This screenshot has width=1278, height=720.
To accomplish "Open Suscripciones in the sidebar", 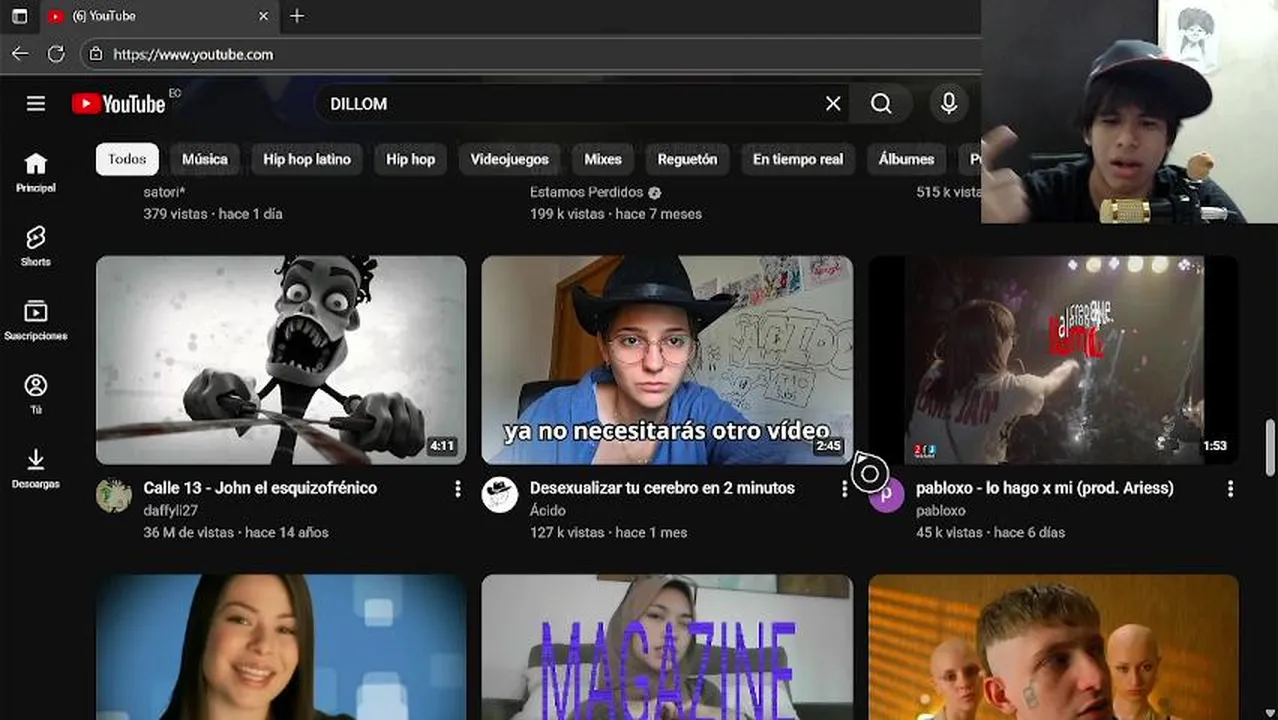I will pyautogui.click(x=36, y=320).
